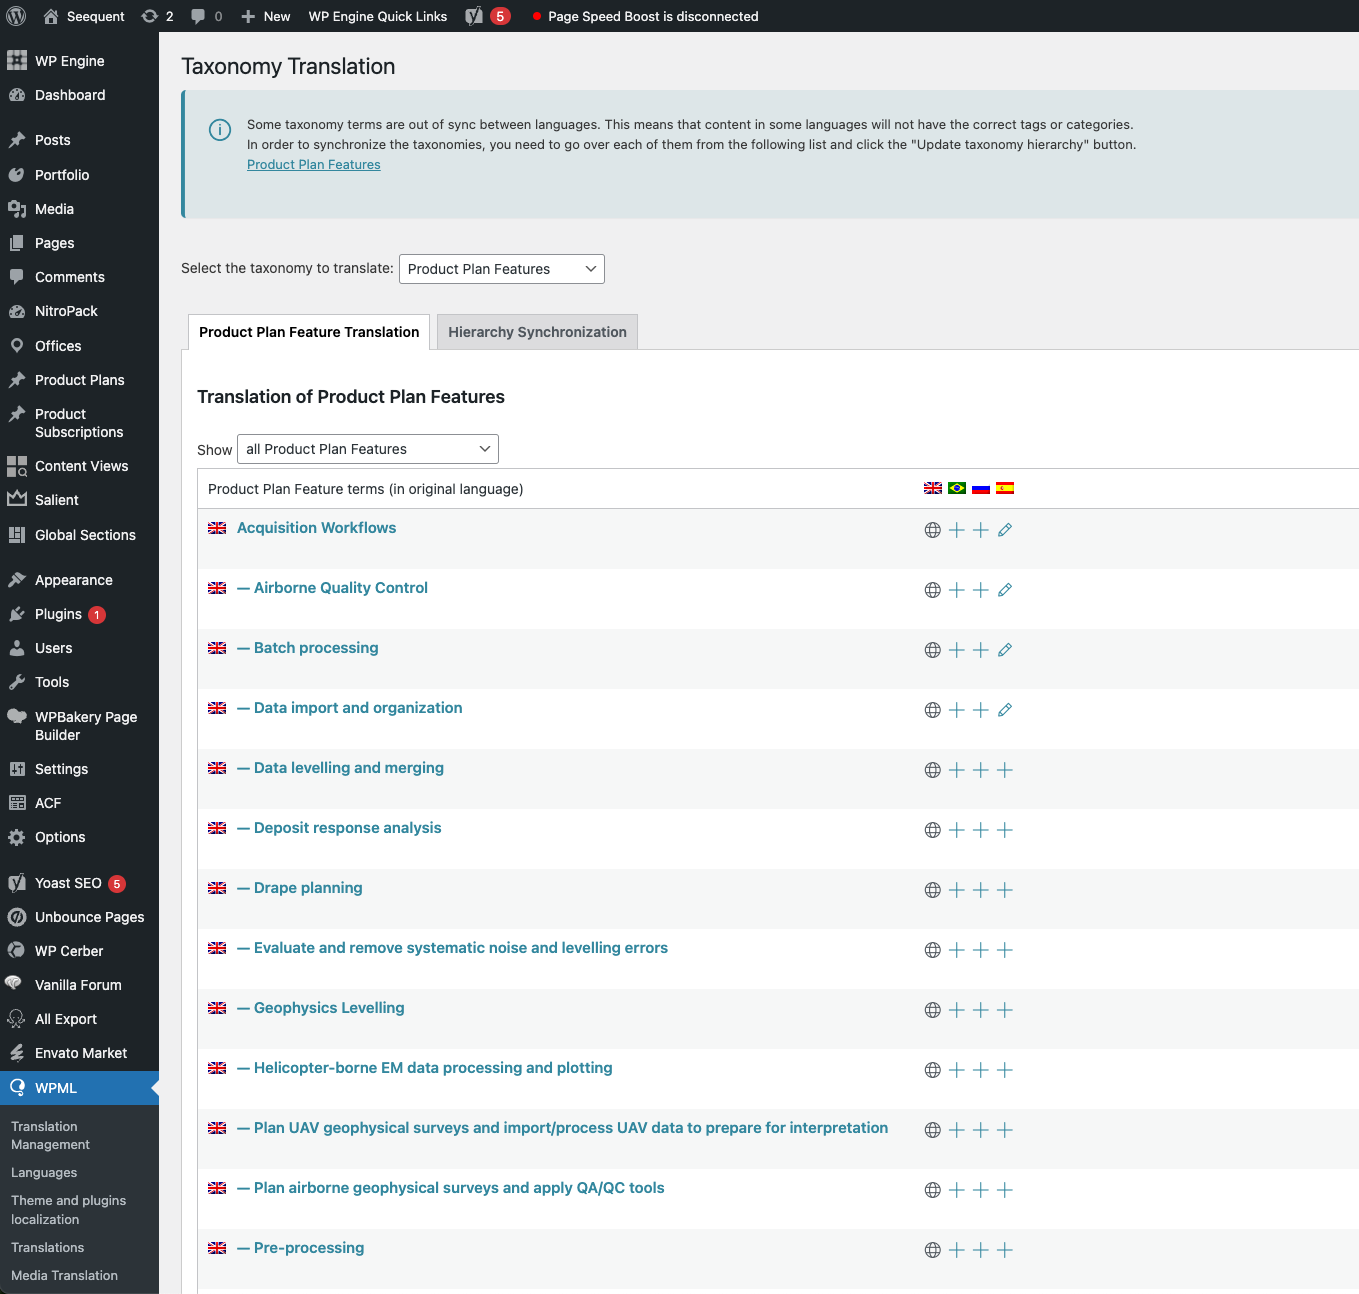This screenshot has width=1359, height=1294.
Task: Expand the Show all Product Plan Features filter
Action: tap(367, 449)
